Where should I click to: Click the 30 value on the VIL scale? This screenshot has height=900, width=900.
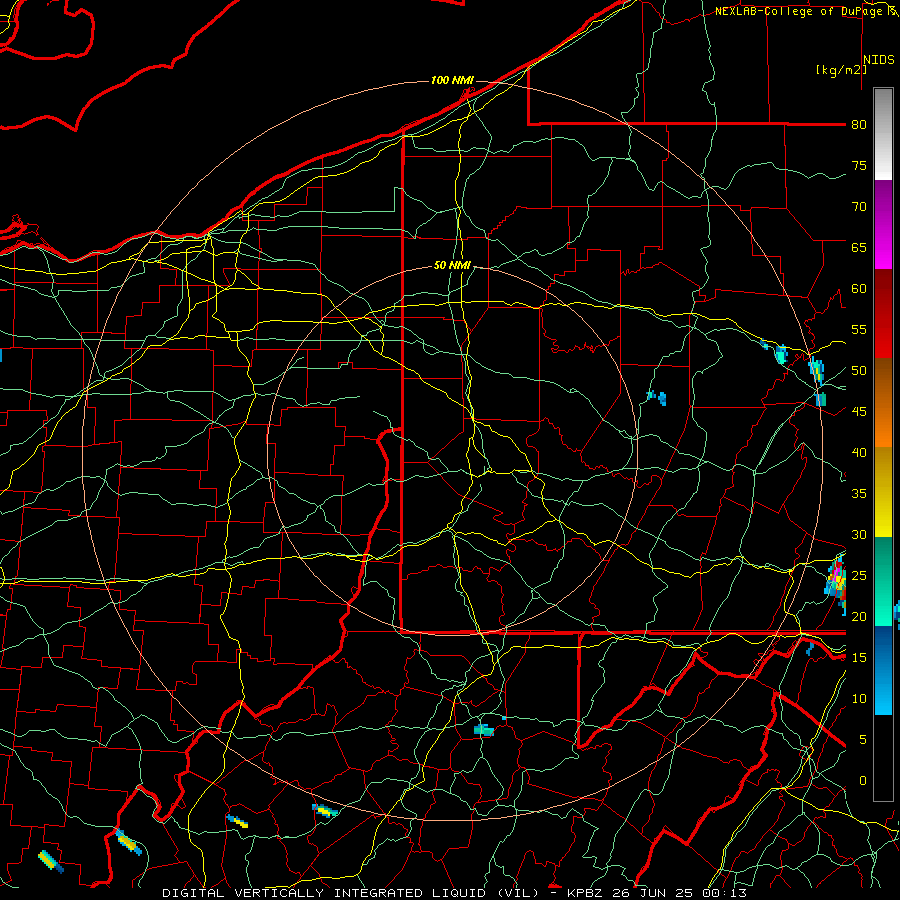pos(859,535)
